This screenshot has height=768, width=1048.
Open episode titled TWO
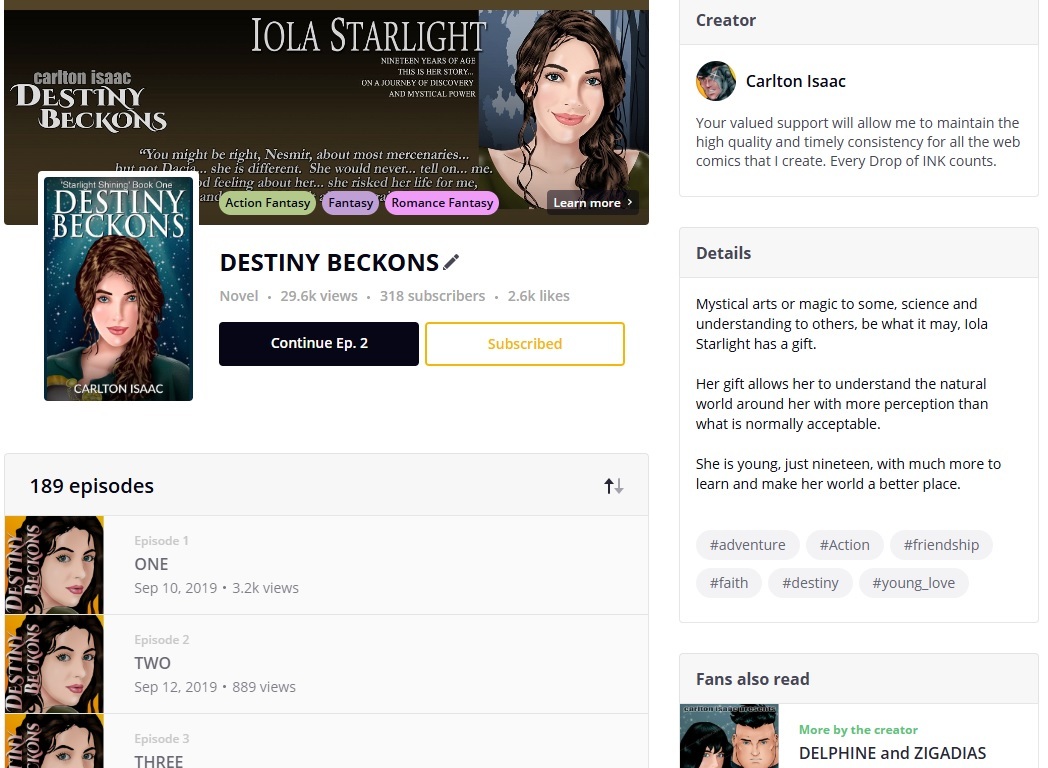click(x=153, y=663)
